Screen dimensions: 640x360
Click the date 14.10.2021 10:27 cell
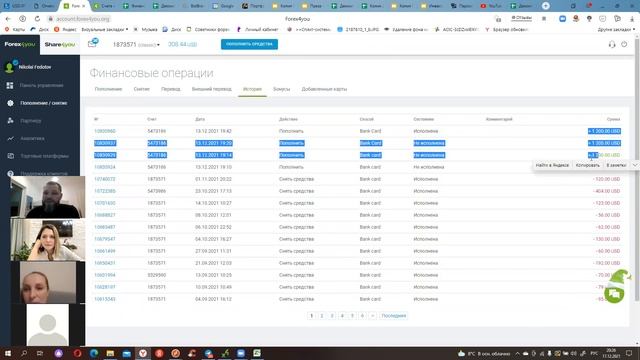[x=213, y=203]
